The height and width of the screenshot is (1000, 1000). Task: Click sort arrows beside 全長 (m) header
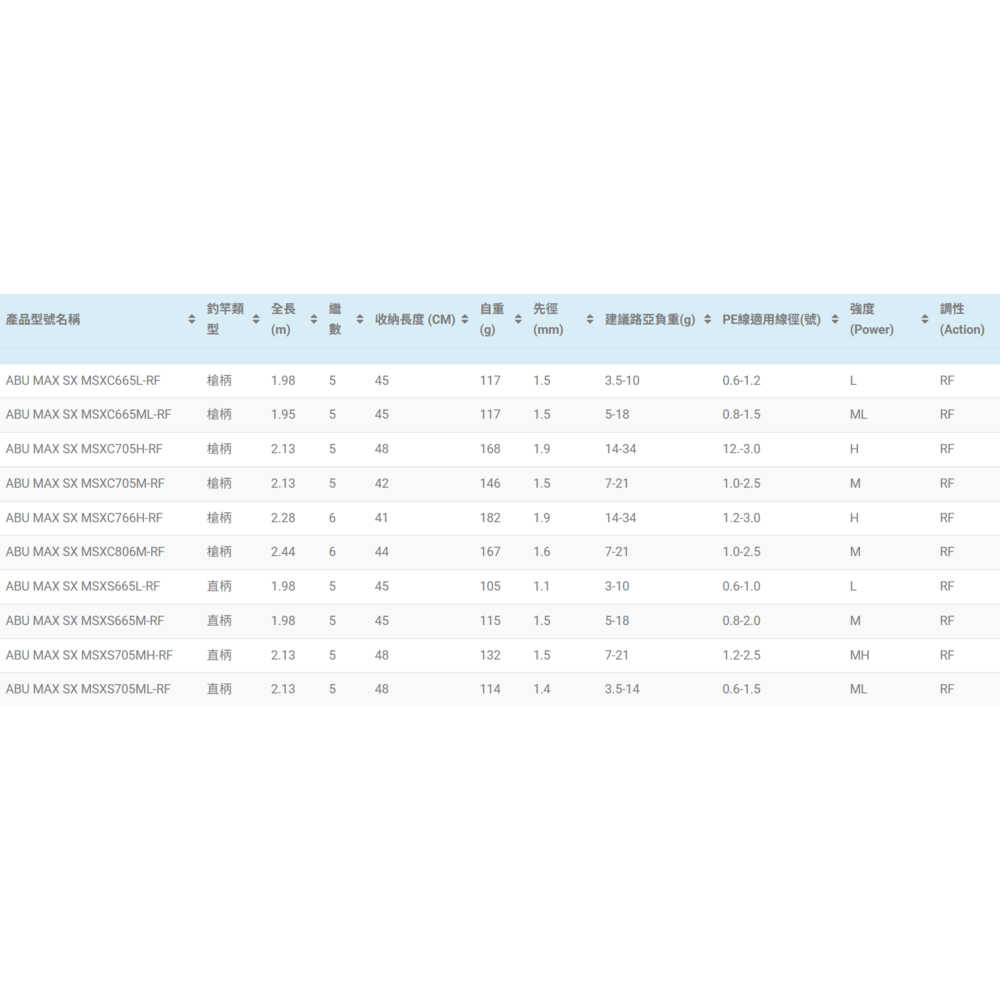coord(314,319)
